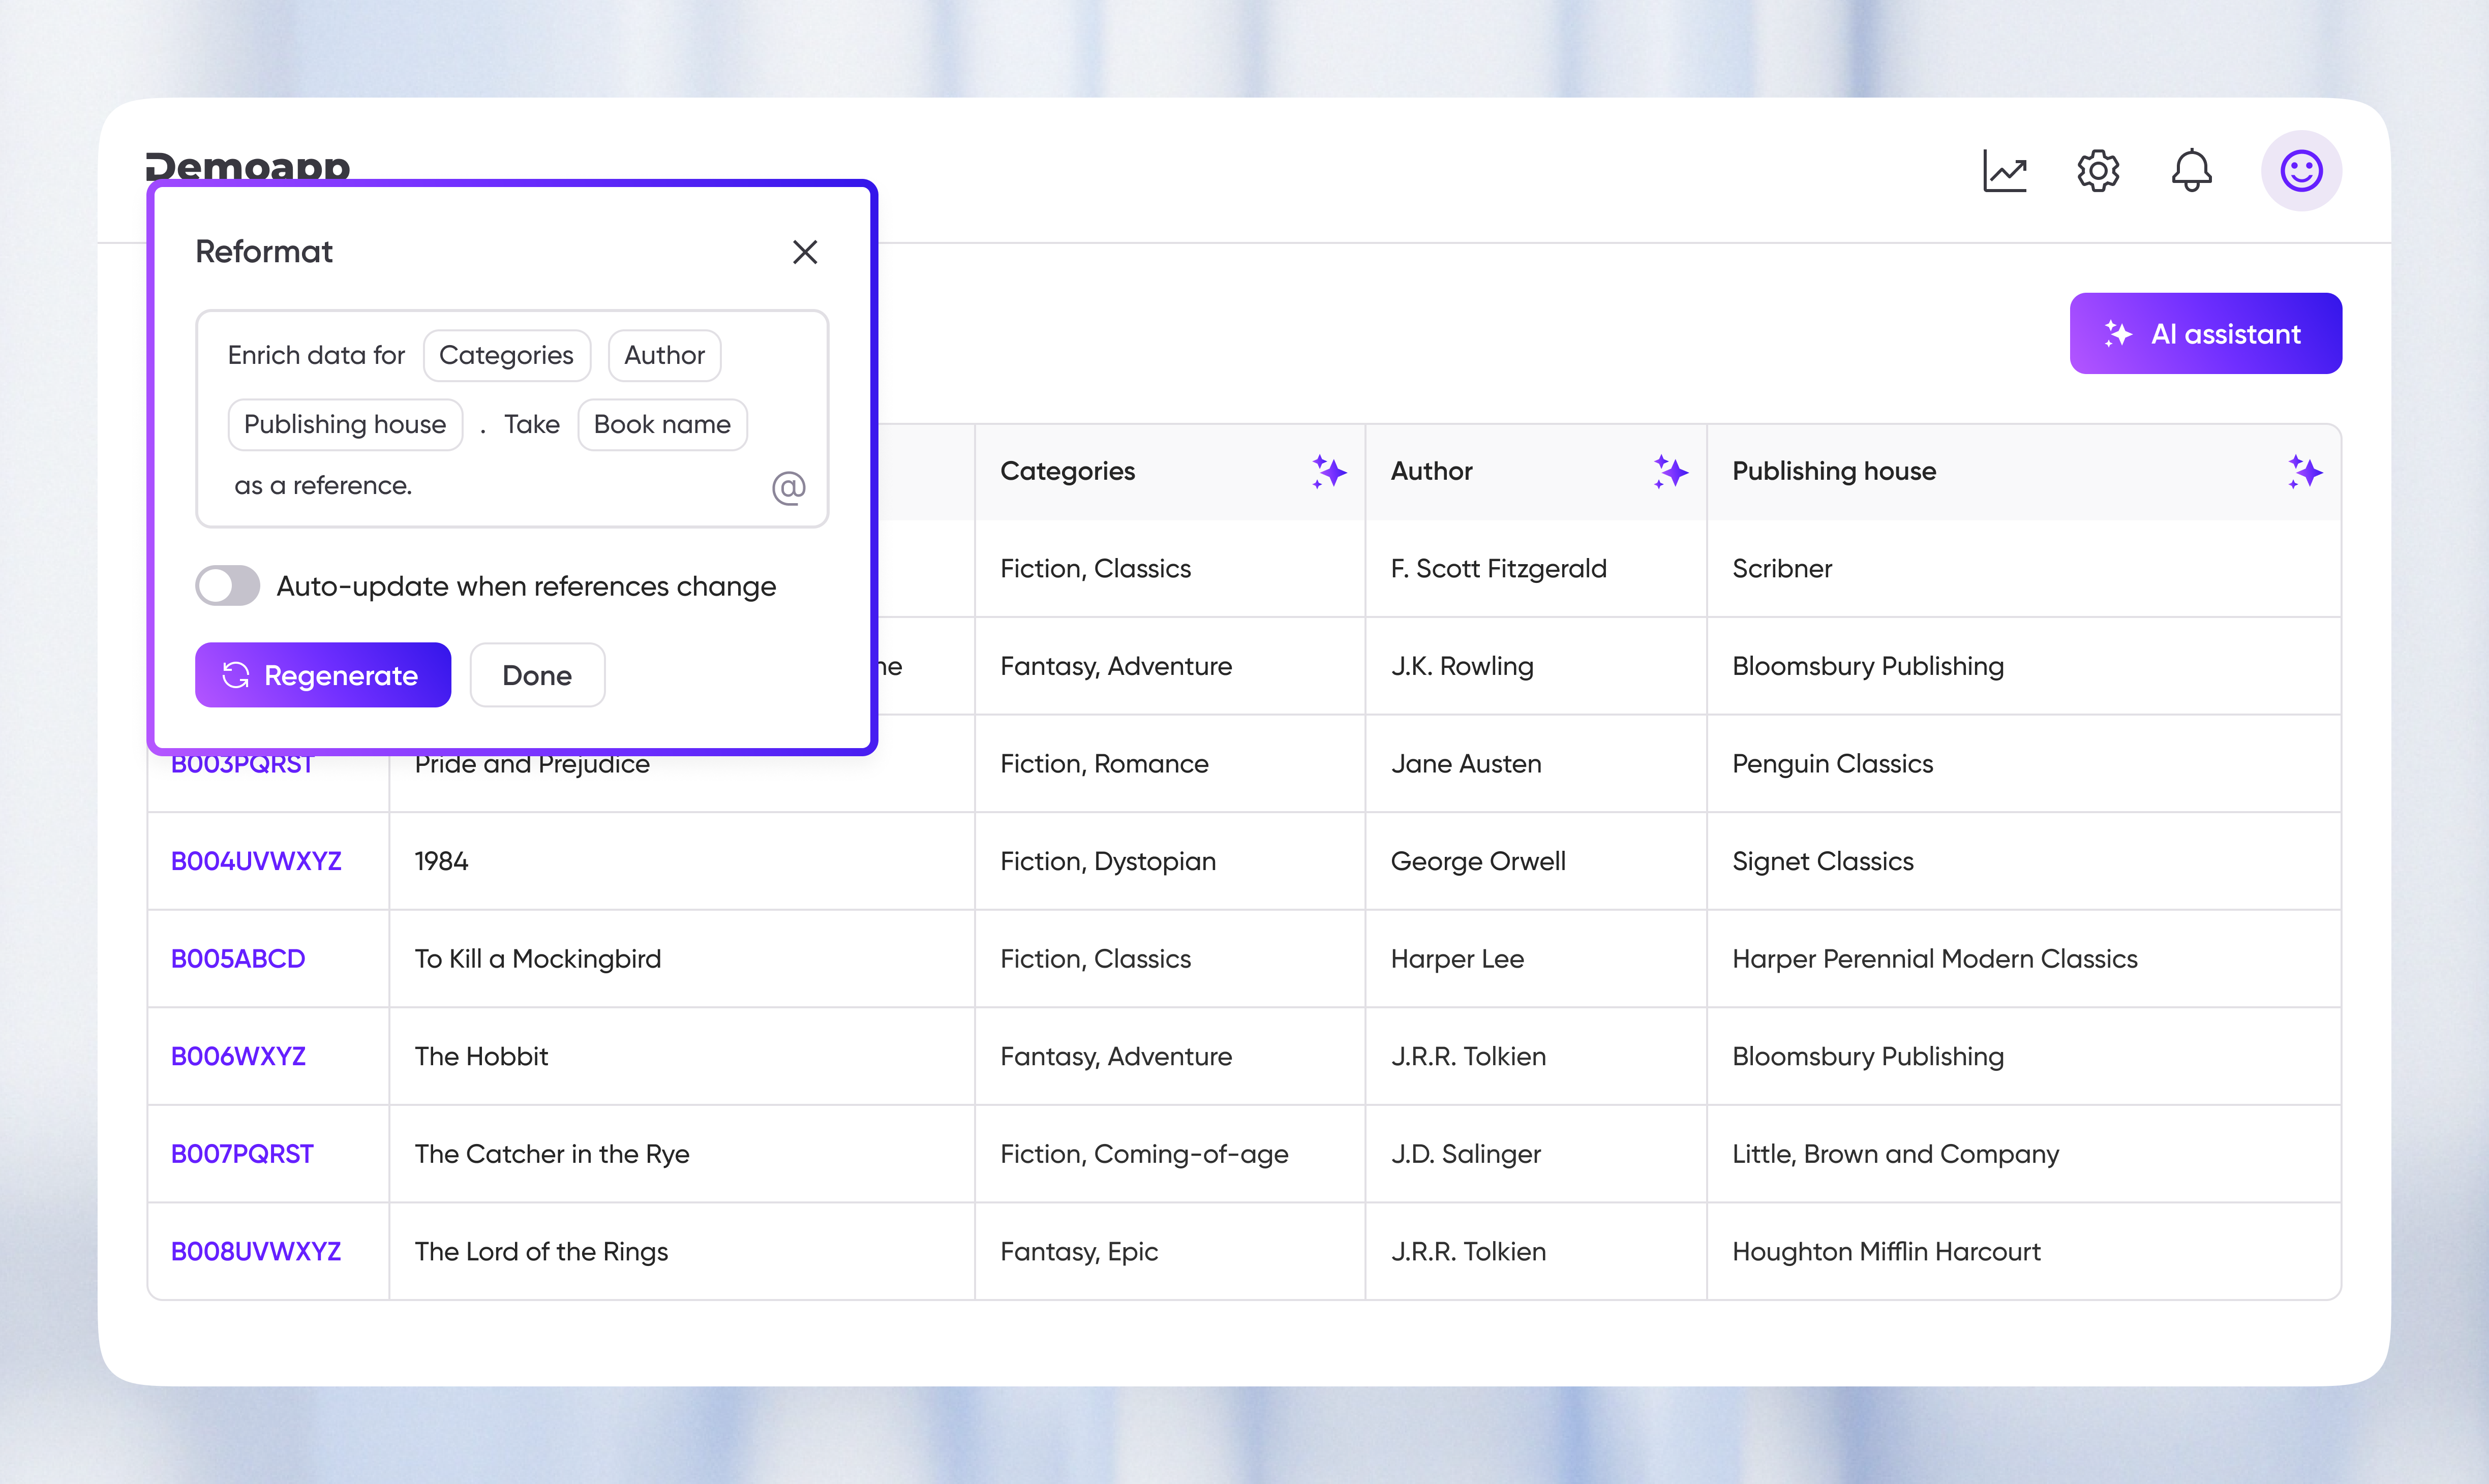2489x1484 pixels.
Task: Open record B004UVWXYZ
Action: [256, 860]
